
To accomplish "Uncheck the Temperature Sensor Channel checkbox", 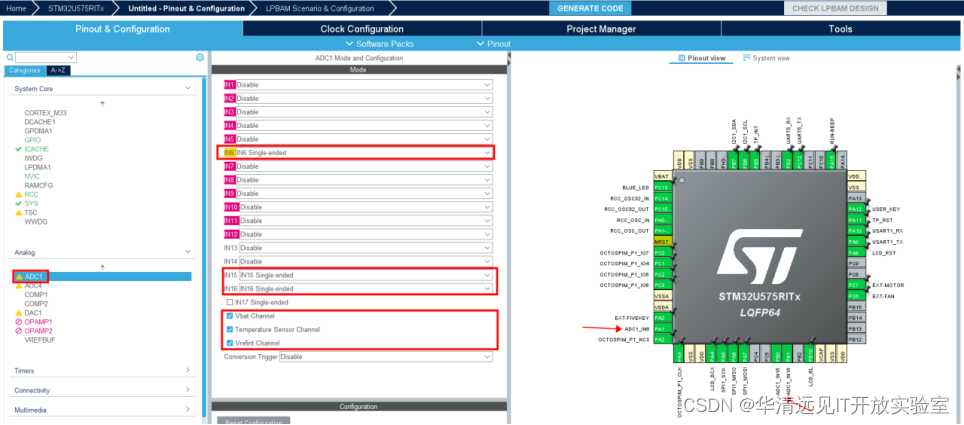I will [x=230, y=330].
